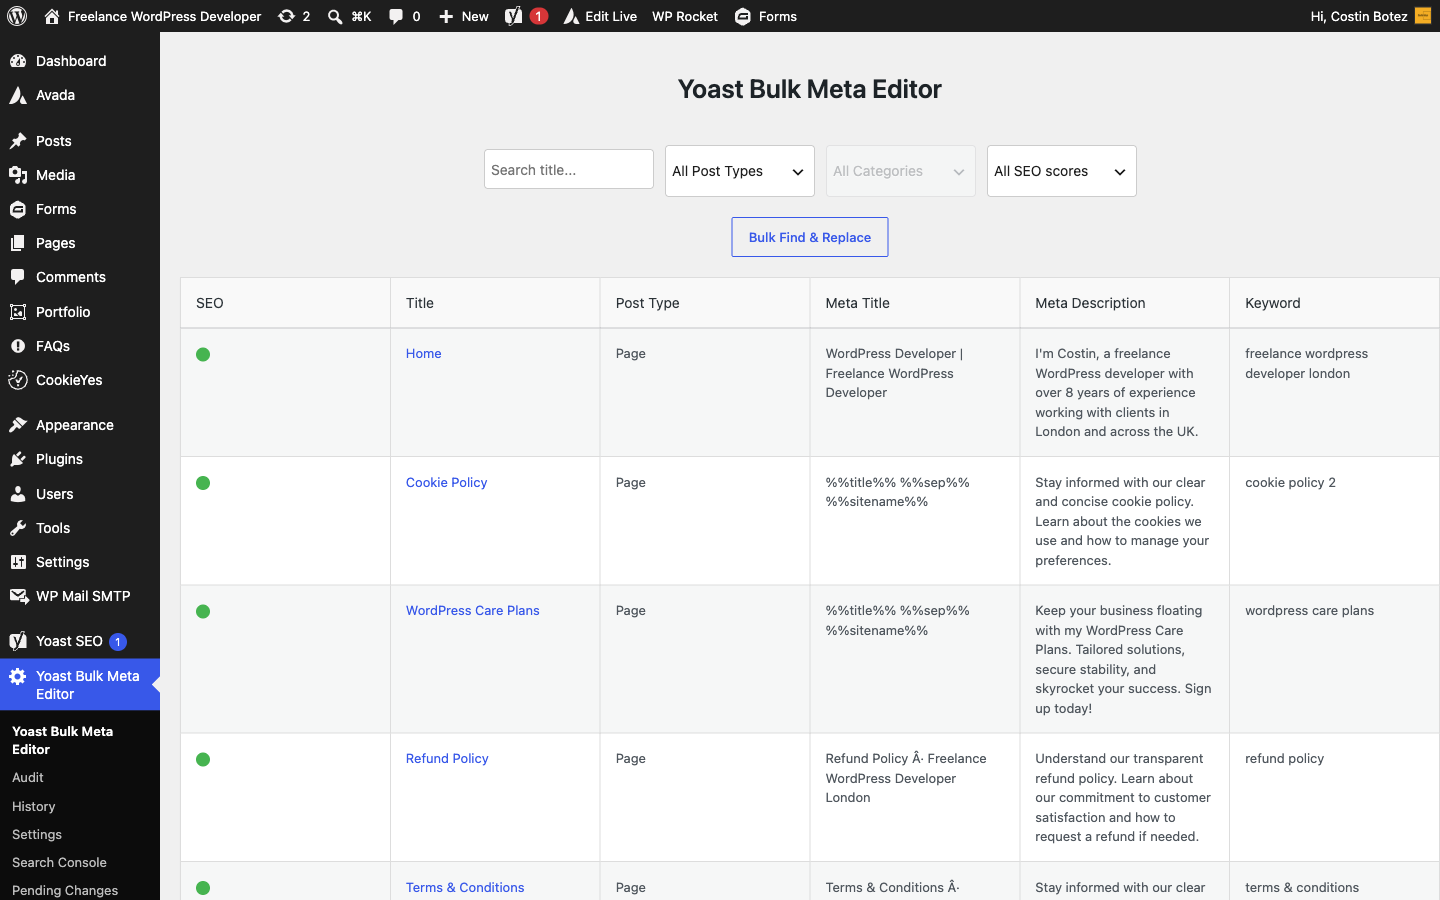Viewport: 1440px width, 900px height.
Task: Click the keyword 'freelance wordpress developer london'
Action: (1306, 364)
